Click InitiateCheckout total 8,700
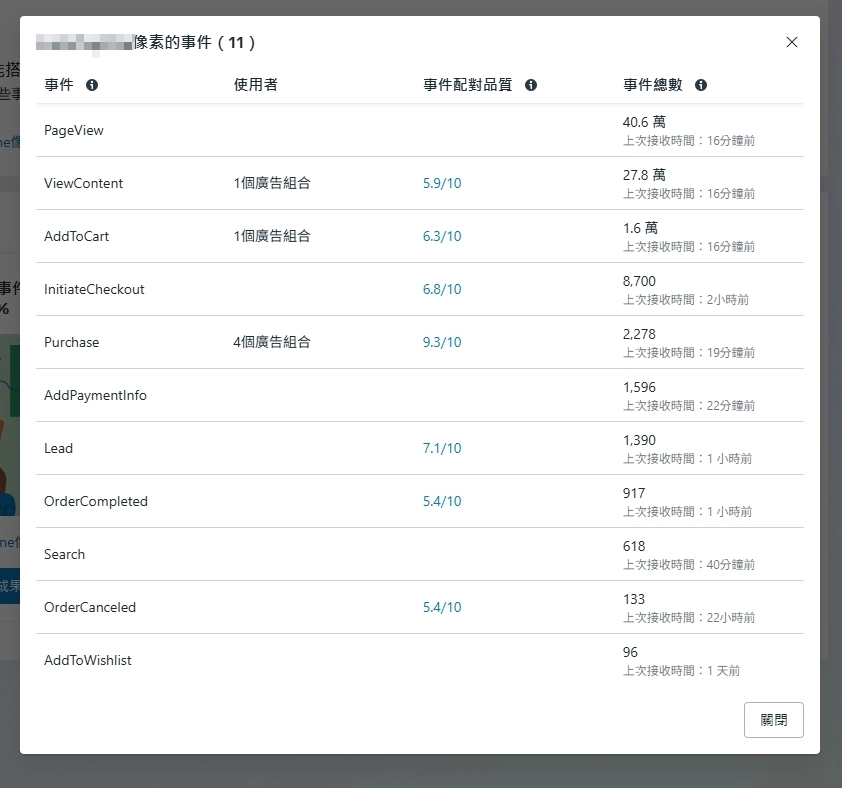 (x=639, y=281)
